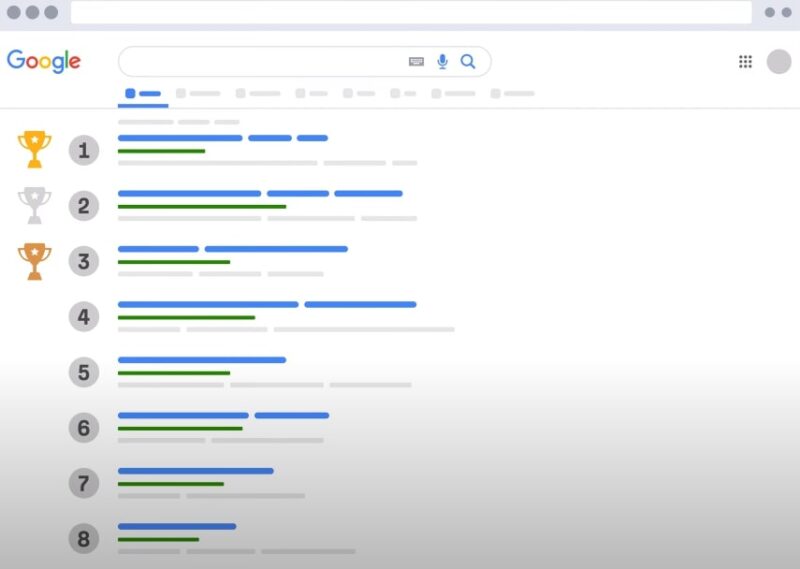Screen dimensions: 800x569
Task: Click the green URL of second result
Action: (201, 207)
